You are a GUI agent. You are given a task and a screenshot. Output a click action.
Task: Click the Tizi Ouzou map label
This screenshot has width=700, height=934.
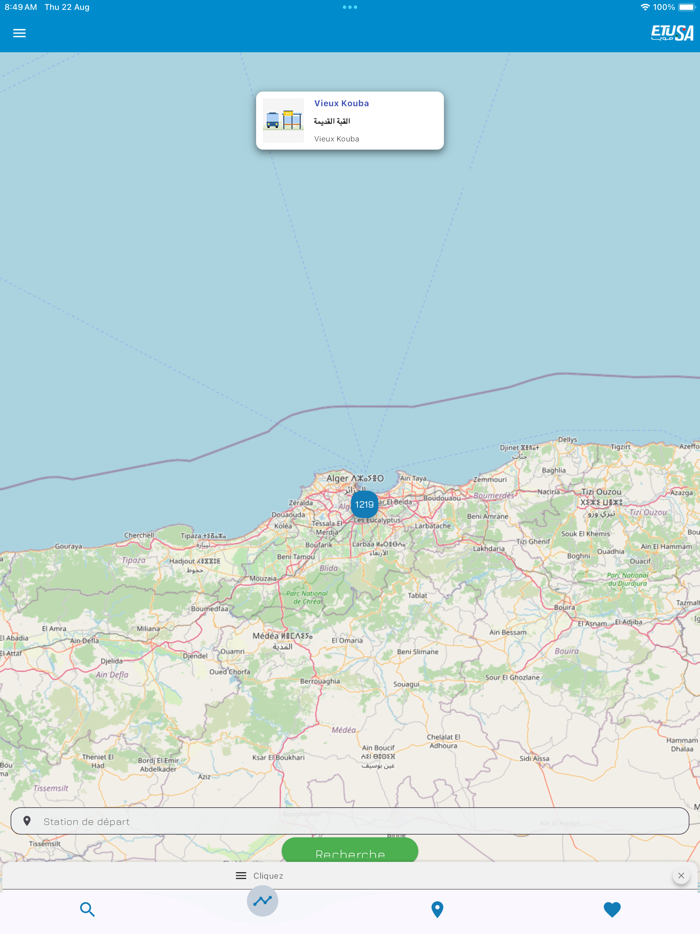[x=601, y=492]
